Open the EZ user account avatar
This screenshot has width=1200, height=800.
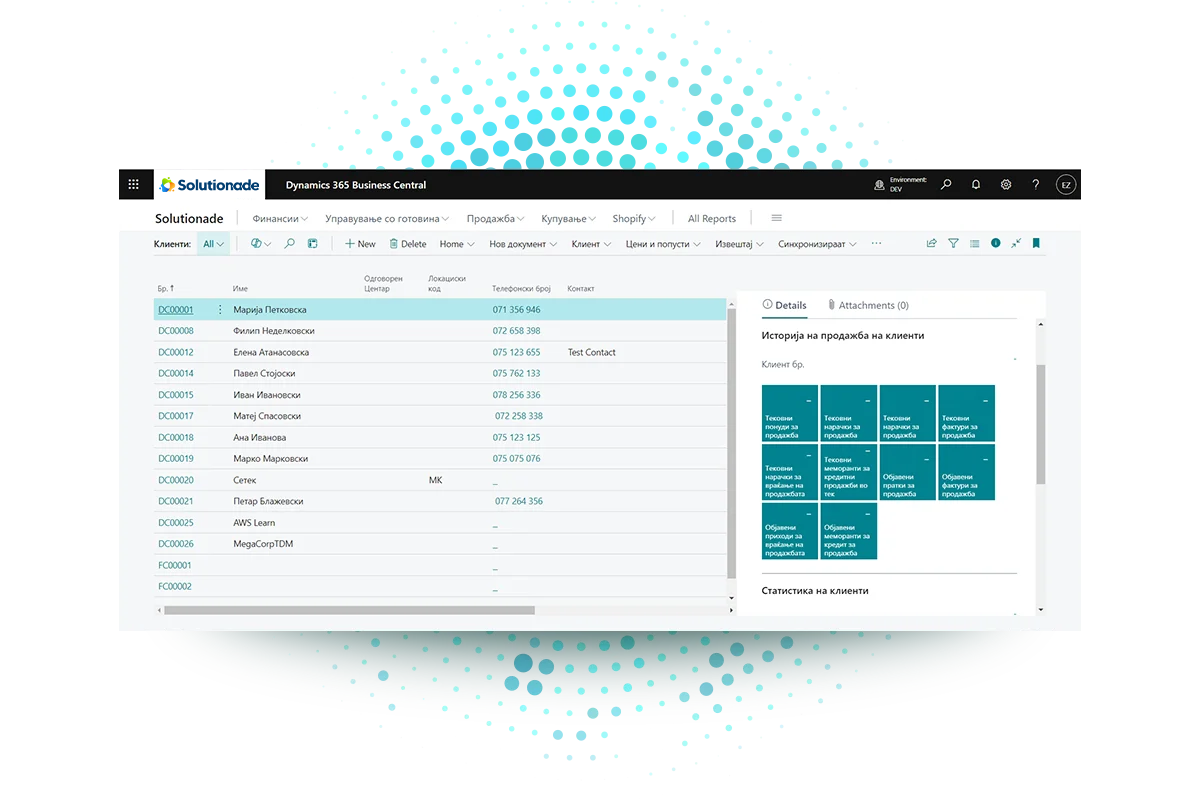1066,185
